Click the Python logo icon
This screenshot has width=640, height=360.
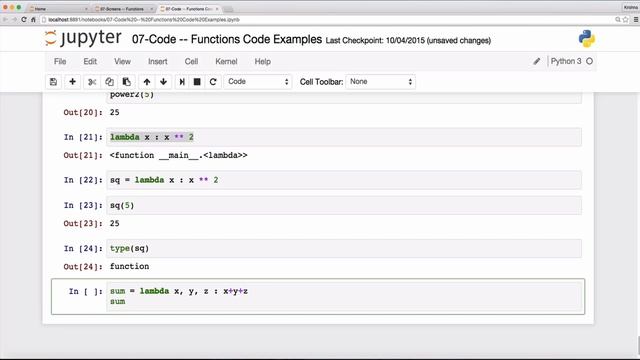pyautogui.click(x=587, y=39)
